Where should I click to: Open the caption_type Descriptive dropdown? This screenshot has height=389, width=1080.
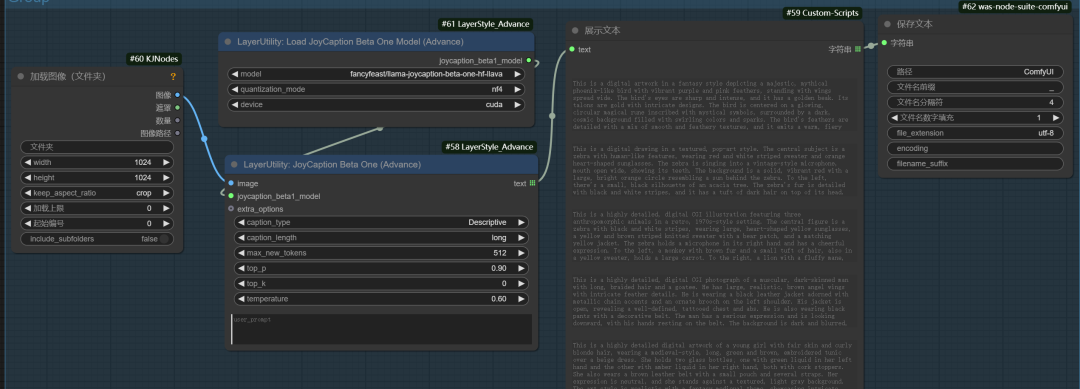coord(382,222)
